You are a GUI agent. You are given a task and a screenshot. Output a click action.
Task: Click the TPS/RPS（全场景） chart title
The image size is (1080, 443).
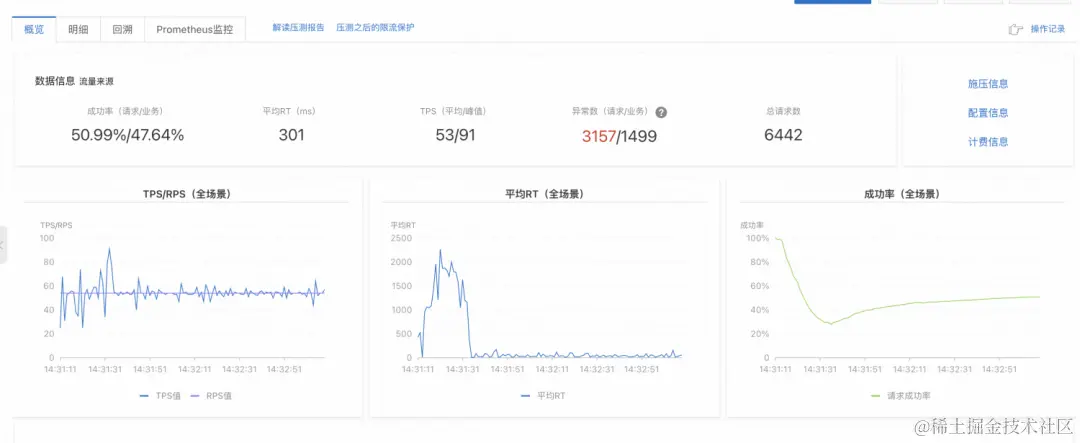(187, 194)
